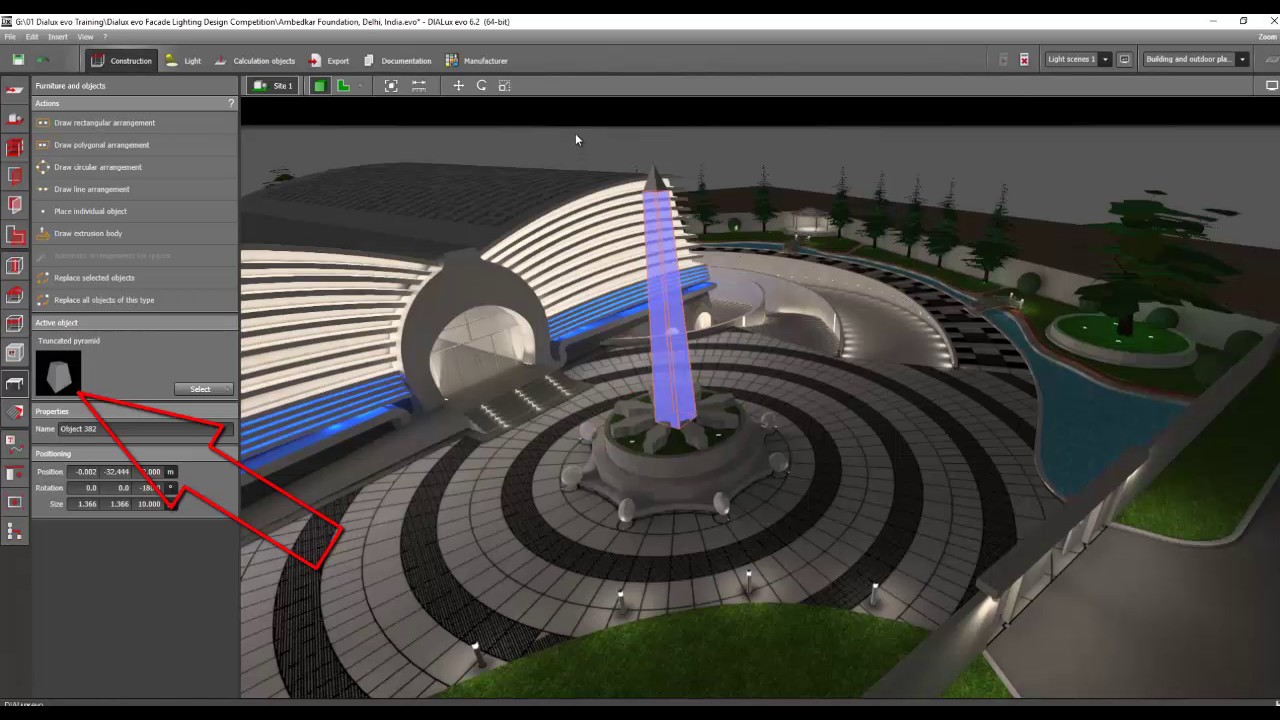Switch to the Light mode tab

pyautogui.click(x=183, y=60)
